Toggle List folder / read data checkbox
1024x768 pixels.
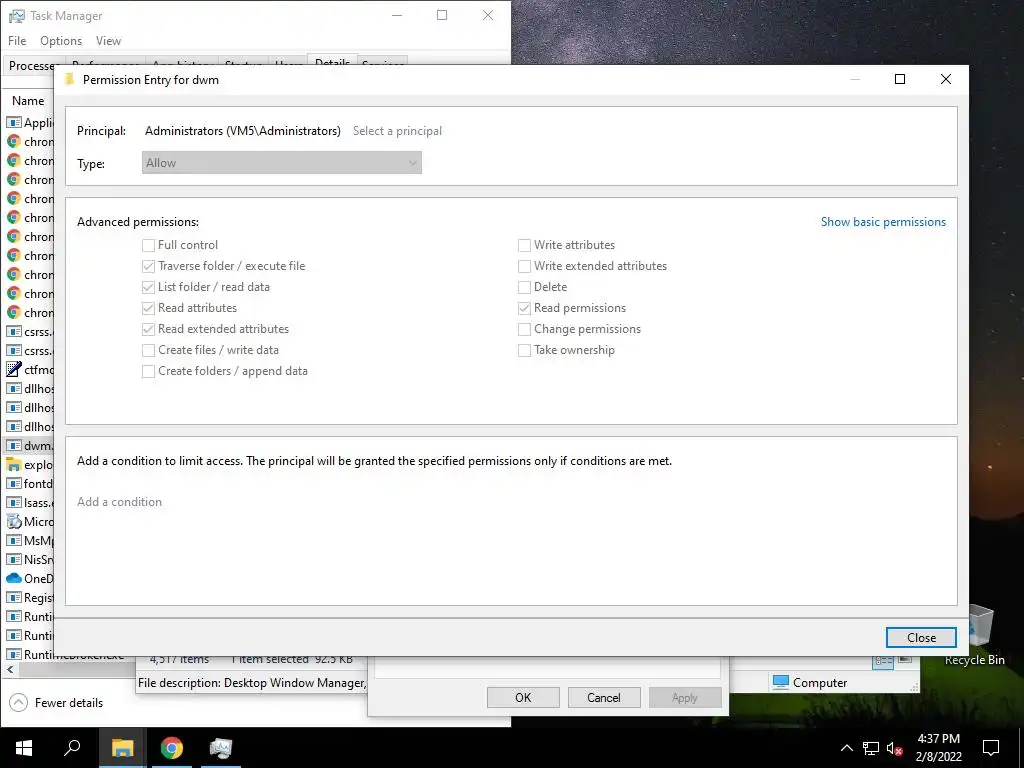click(x=148, y=287)
